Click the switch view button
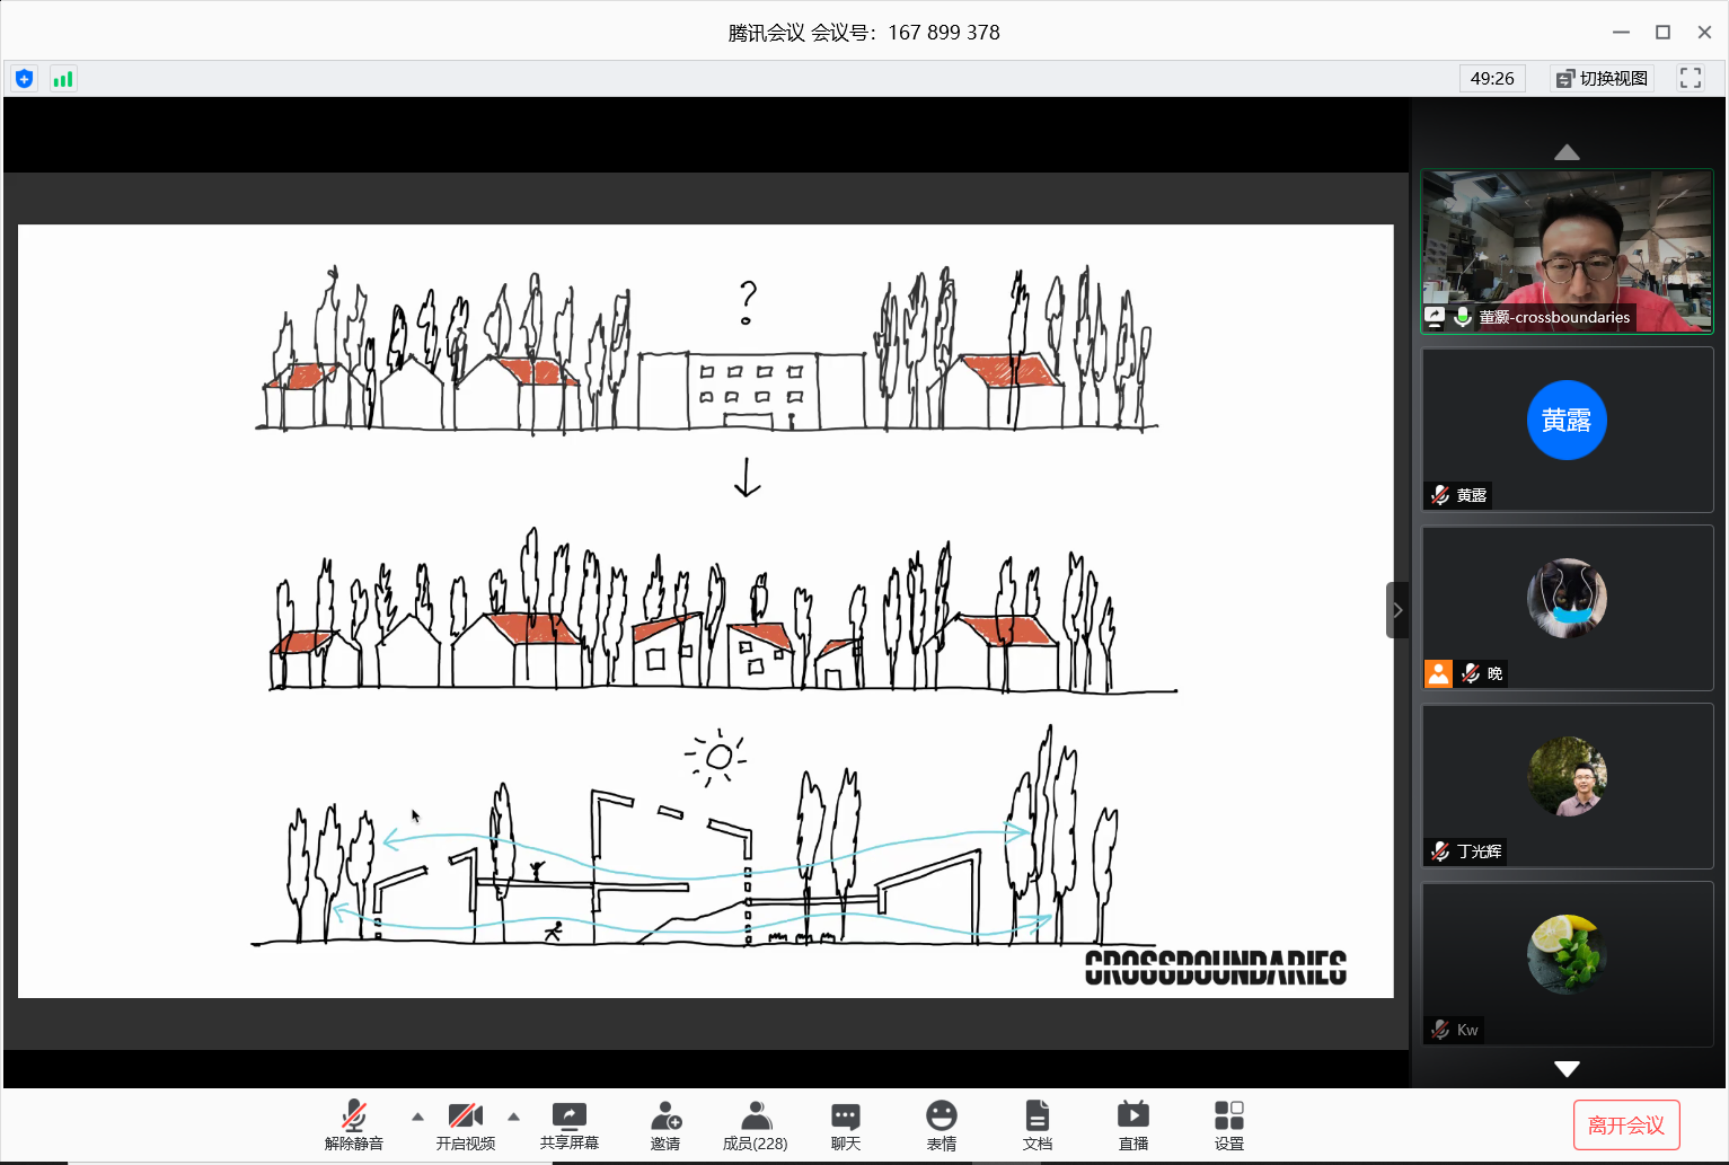Viewport: 1729px width, 1165px height. (1602, 78)
